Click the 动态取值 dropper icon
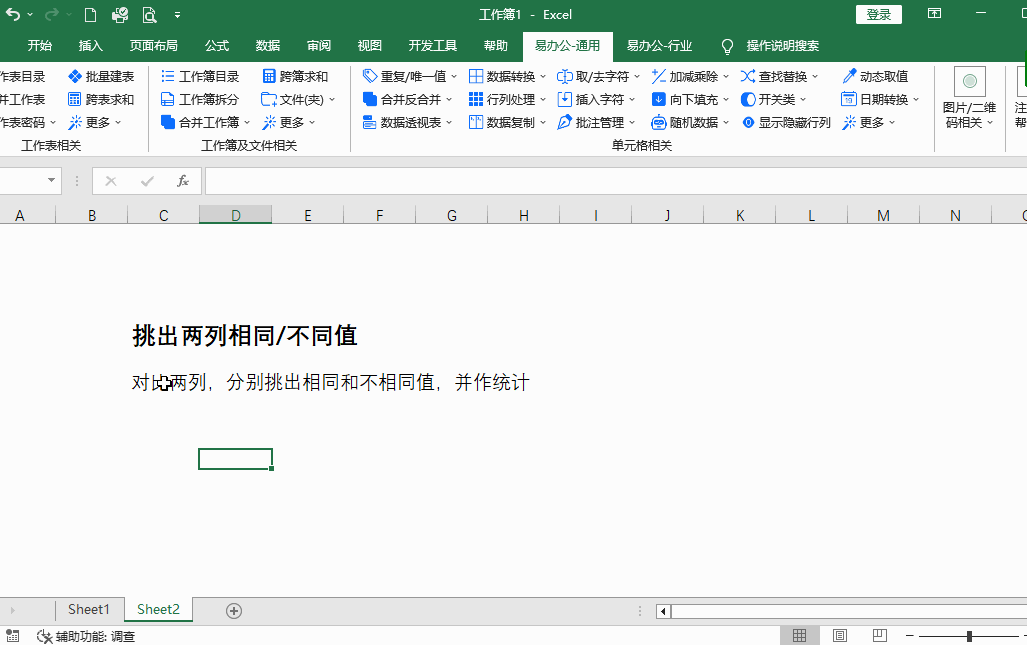1027x645 pixels. pos(849,76)
